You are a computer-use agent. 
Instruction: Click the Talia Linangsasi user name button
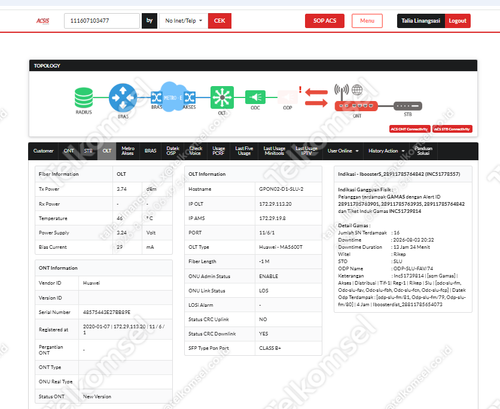pos(421,21)
